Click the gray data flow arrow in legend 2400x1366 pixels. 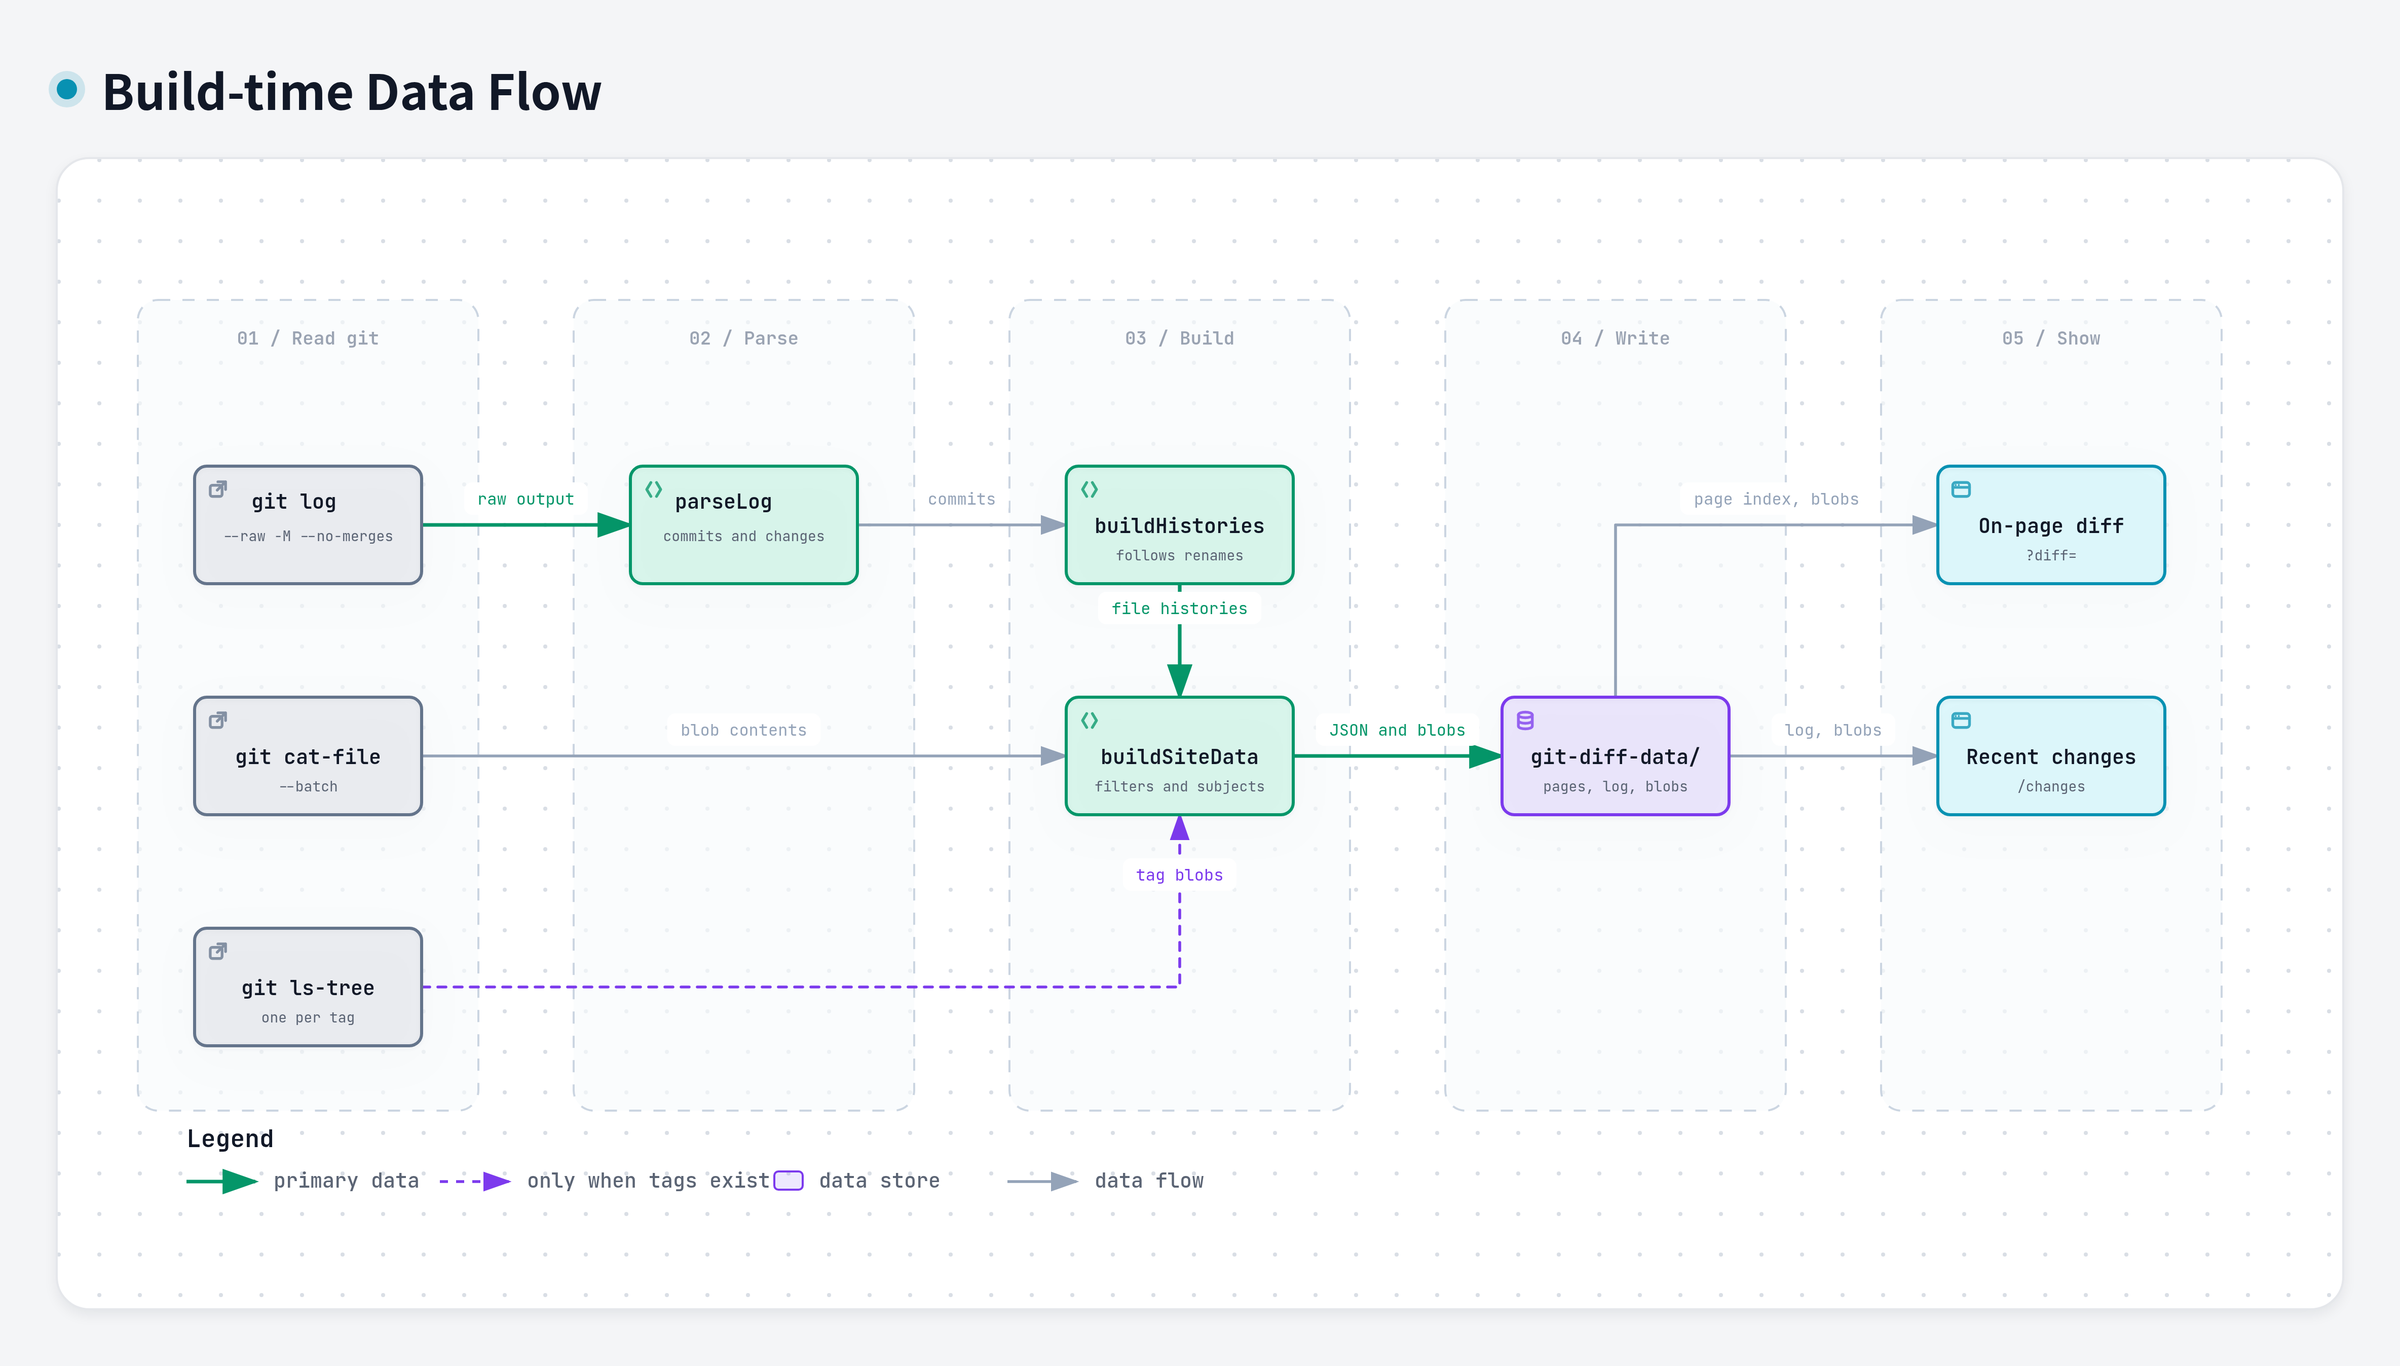pos(1043,1181)
